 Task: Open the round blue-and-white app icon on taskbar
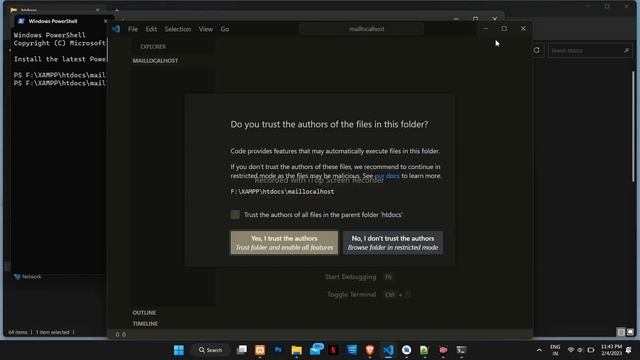tap(407, 350)
